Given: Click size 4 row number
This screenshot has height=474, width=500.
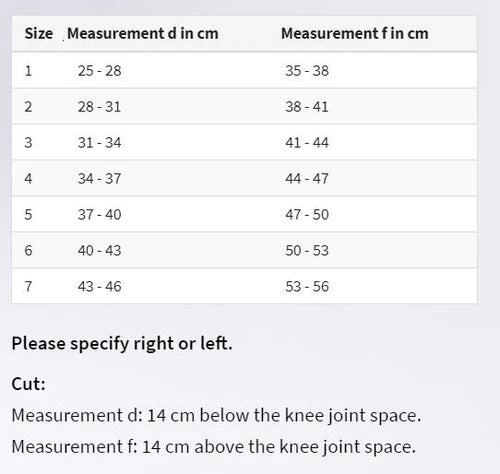Looking at the screenshot, I should 28,179.
